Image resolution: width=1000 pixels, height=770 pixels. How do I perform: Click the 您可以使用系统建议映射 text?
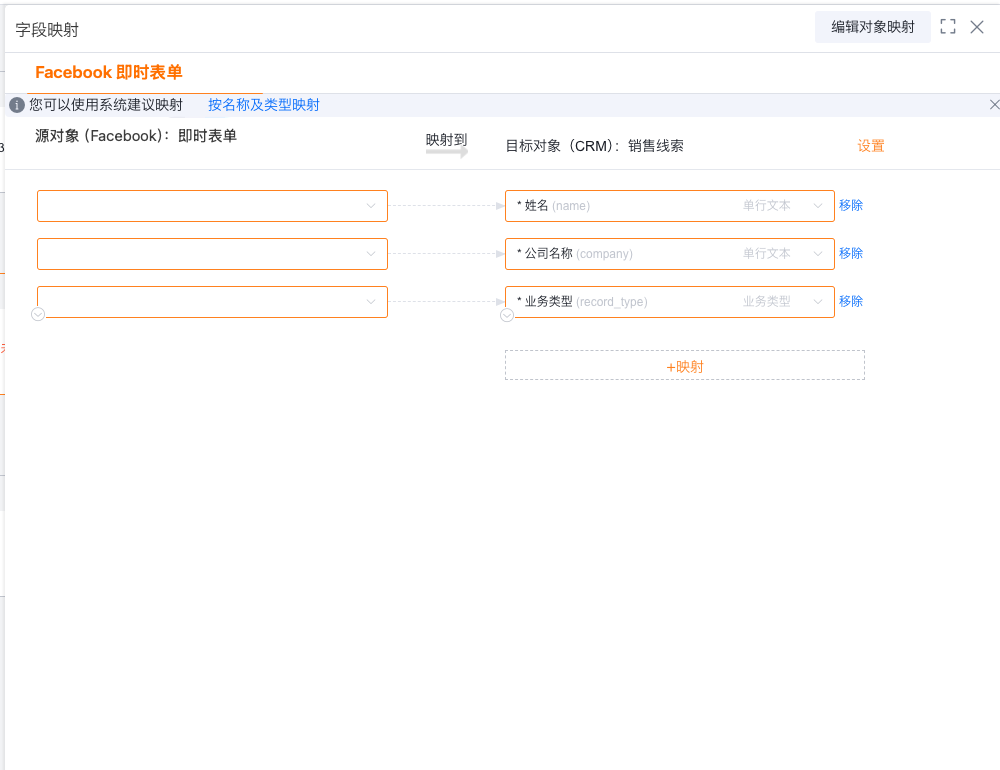point(106,105)
